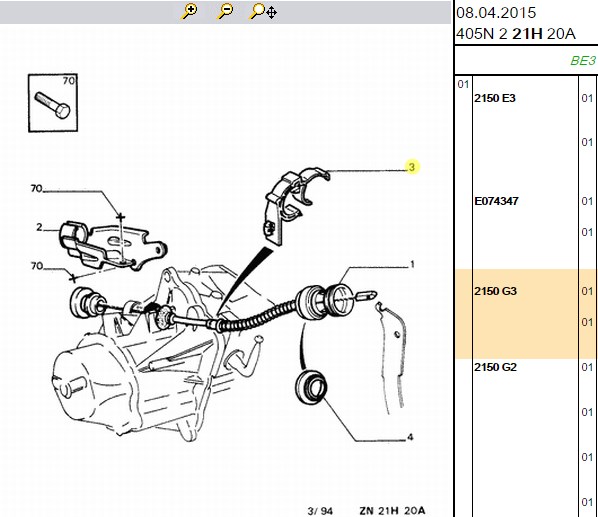Click the 01 index in first column
The height and width of the screenshot is (517, 598).
[x=463, y=84]
